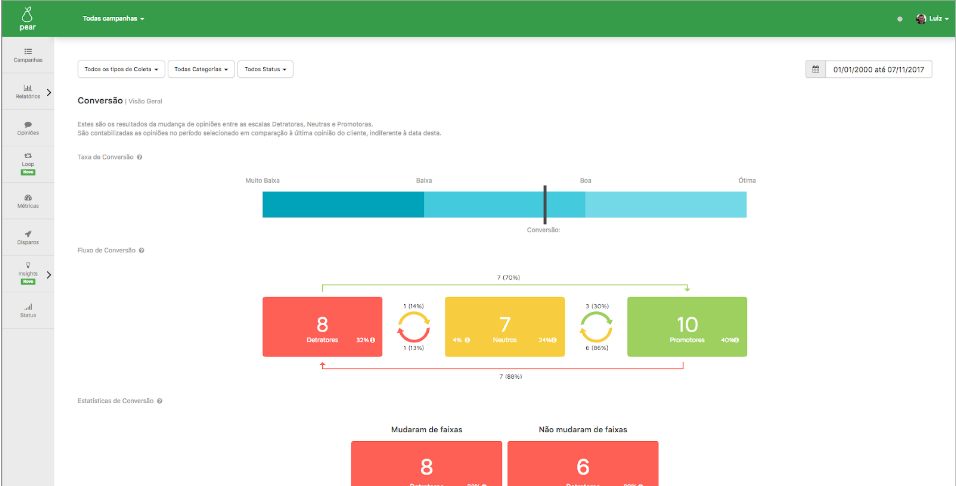Open Insights lightbulb icon
The image size is (956, 486).
click(28, 265)
